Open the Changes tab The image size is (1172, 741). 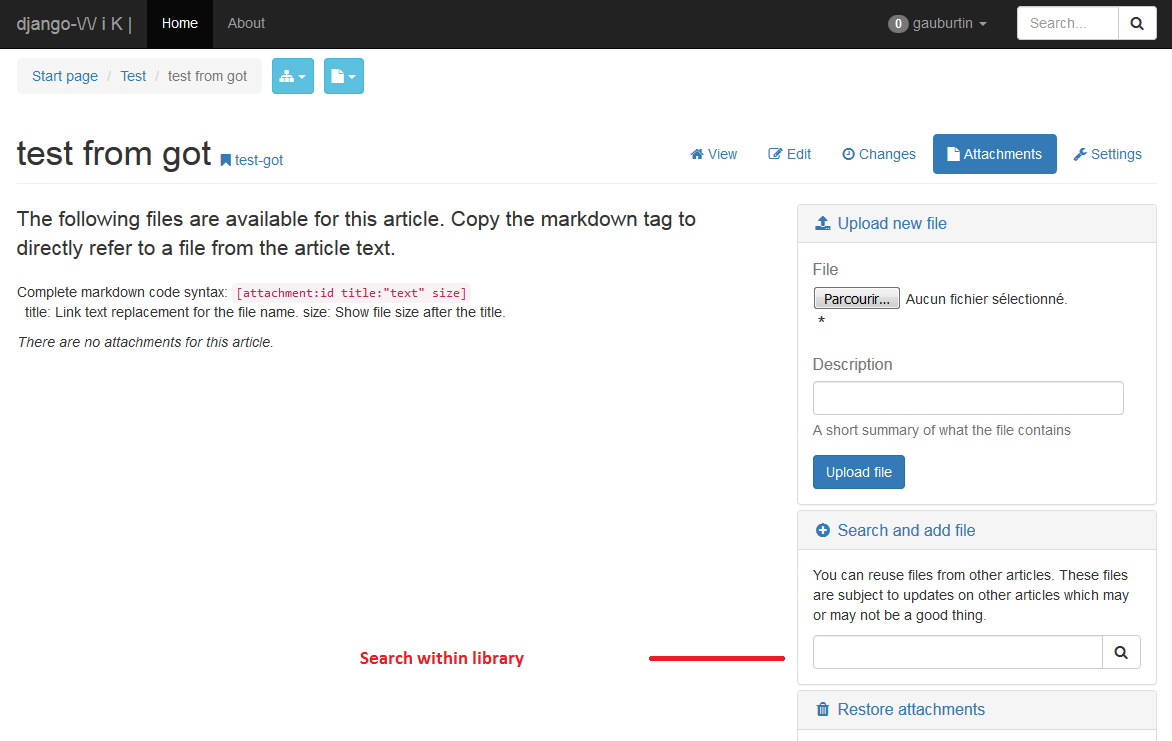tap(878, 154)
